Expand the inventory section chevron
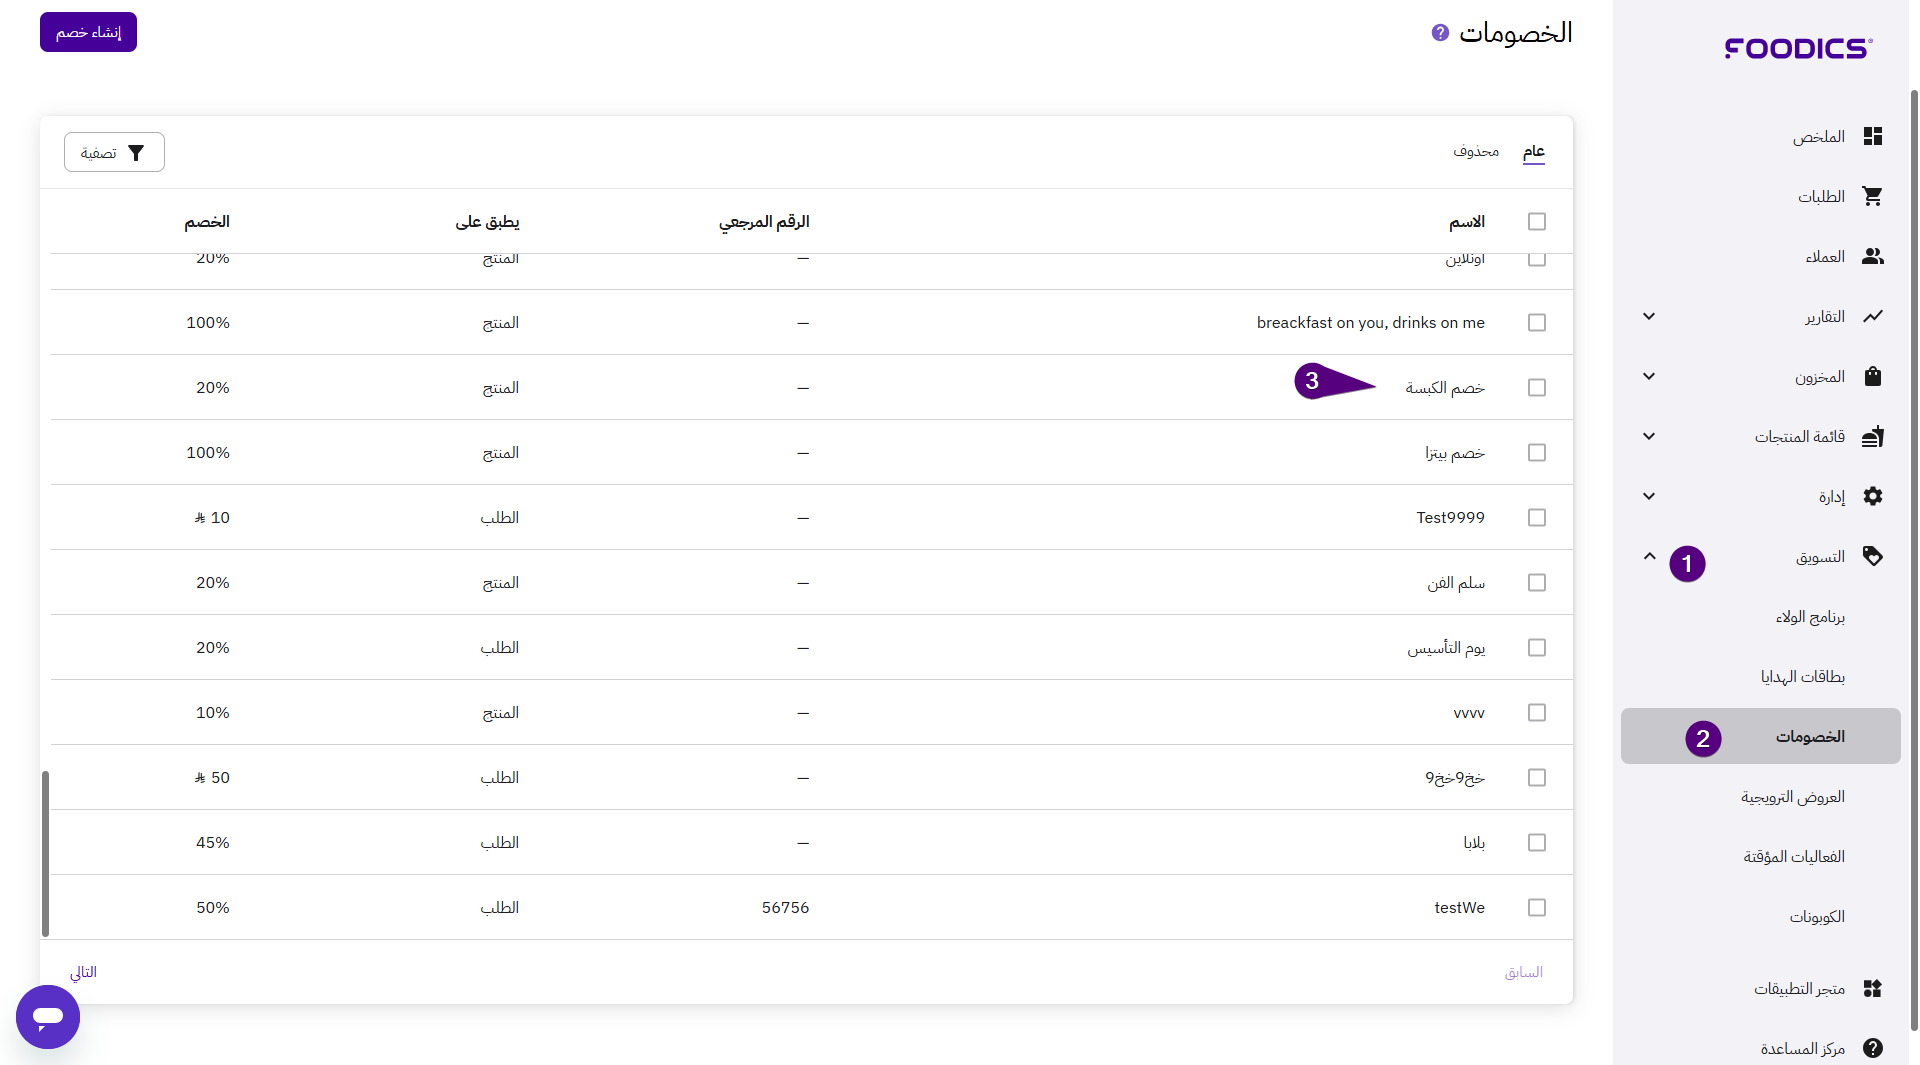The height and width of the screenshot is (1065, 1920). coord(1649,377)
